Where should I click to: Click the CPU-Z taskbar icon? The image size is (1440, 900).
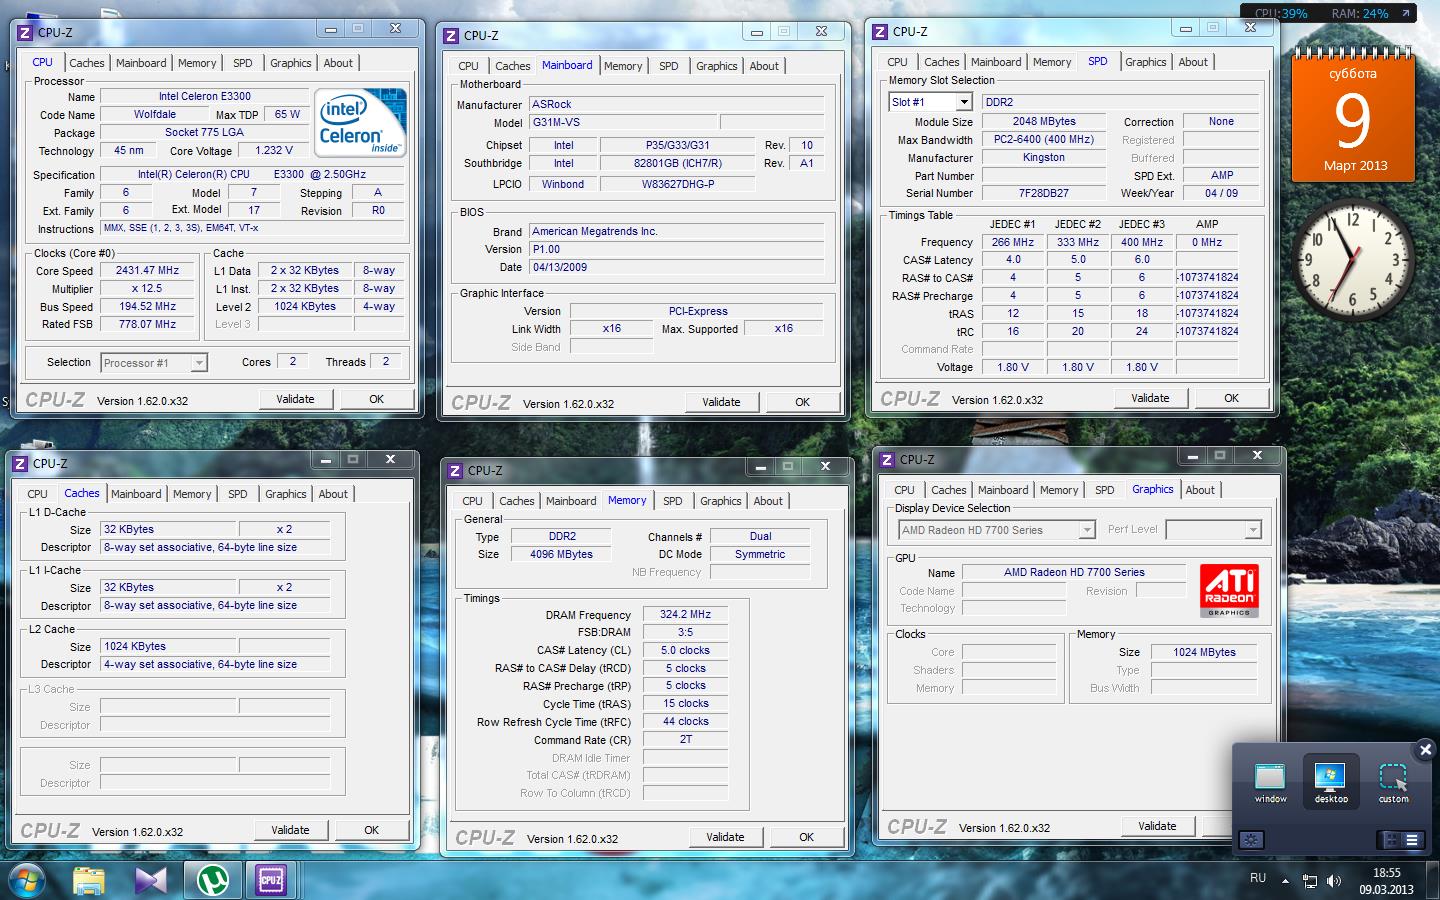coord(271,879)
